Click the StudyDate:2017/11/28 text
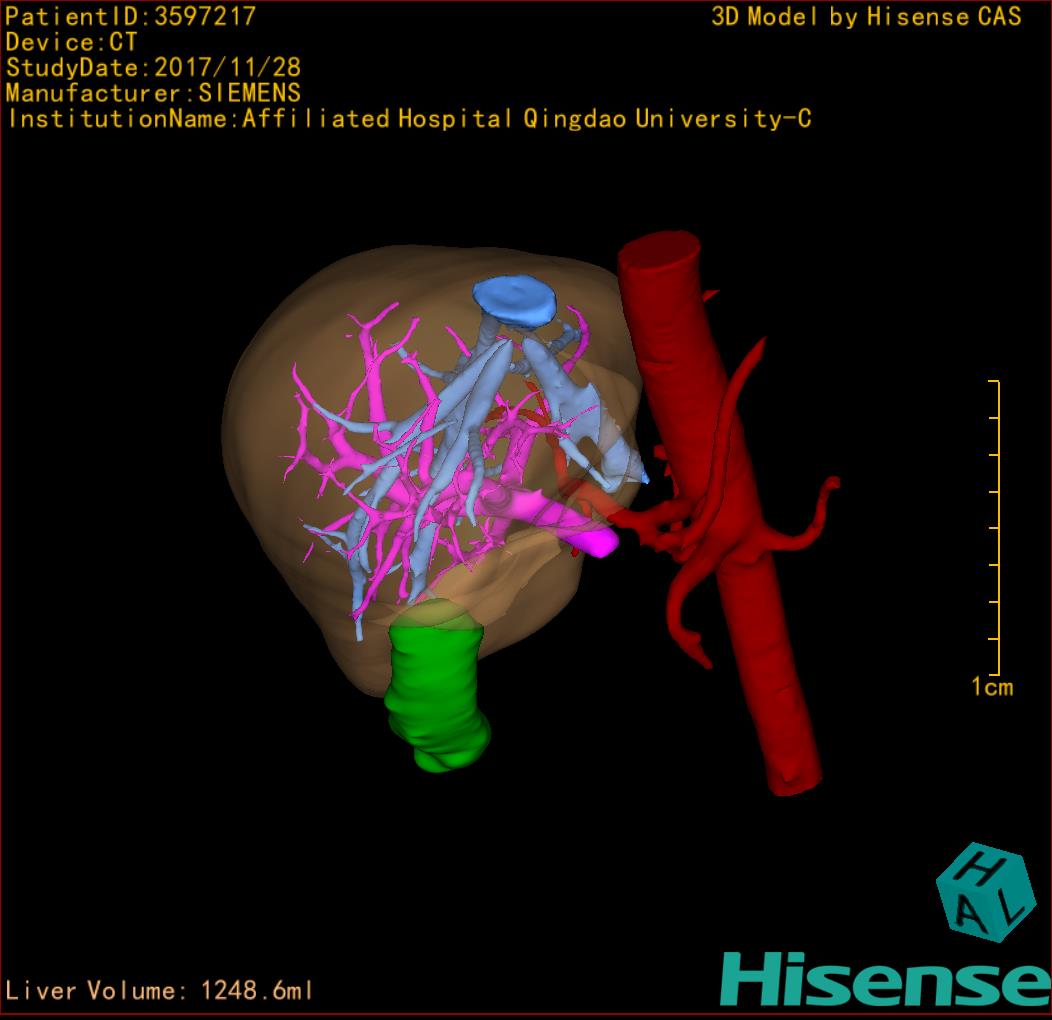Image resolution: width=1052 pixels, height=1020 pixels. (x=153, y=67)
